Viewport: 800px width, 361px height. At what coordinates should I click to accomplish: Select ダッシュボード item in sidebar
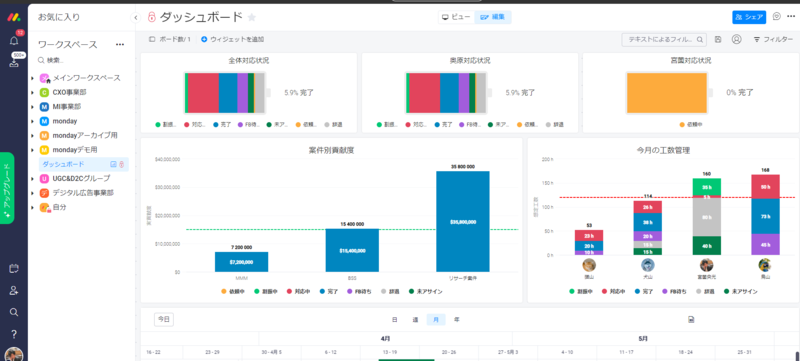(84, 164)
